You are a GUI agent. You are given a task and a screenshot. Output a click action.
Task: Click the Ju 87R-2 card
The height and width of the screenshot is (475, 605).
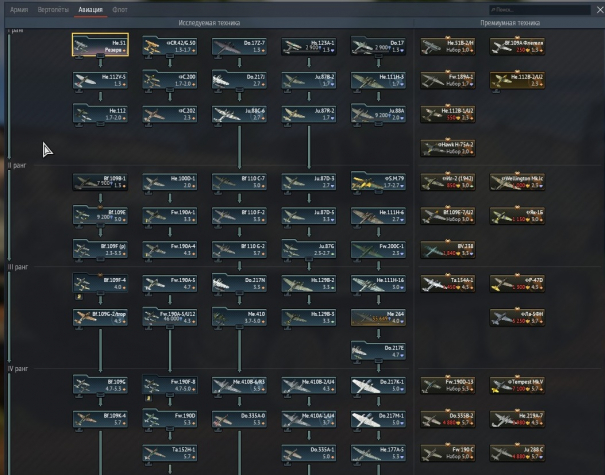pyautogui.click(x=309, y=114)
